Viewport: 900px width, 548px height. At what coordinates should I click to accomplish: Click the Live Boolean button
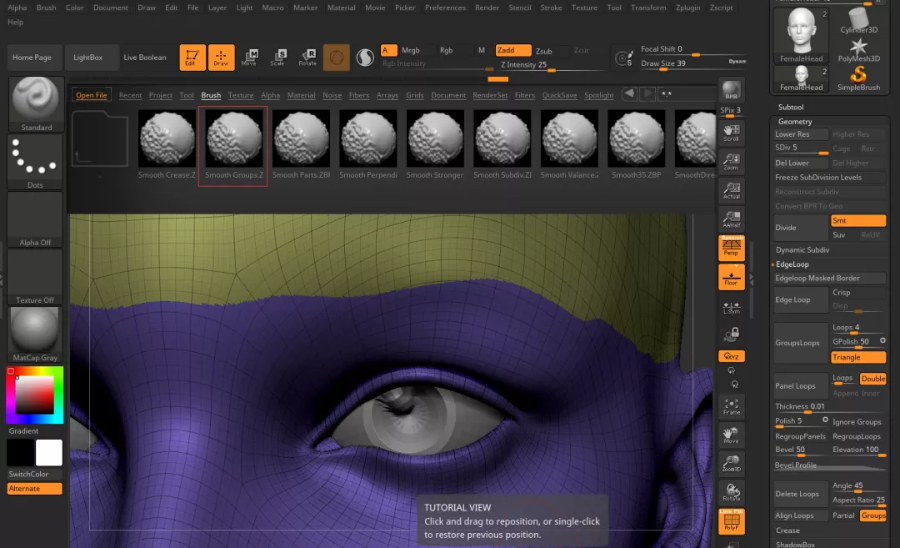145,57
